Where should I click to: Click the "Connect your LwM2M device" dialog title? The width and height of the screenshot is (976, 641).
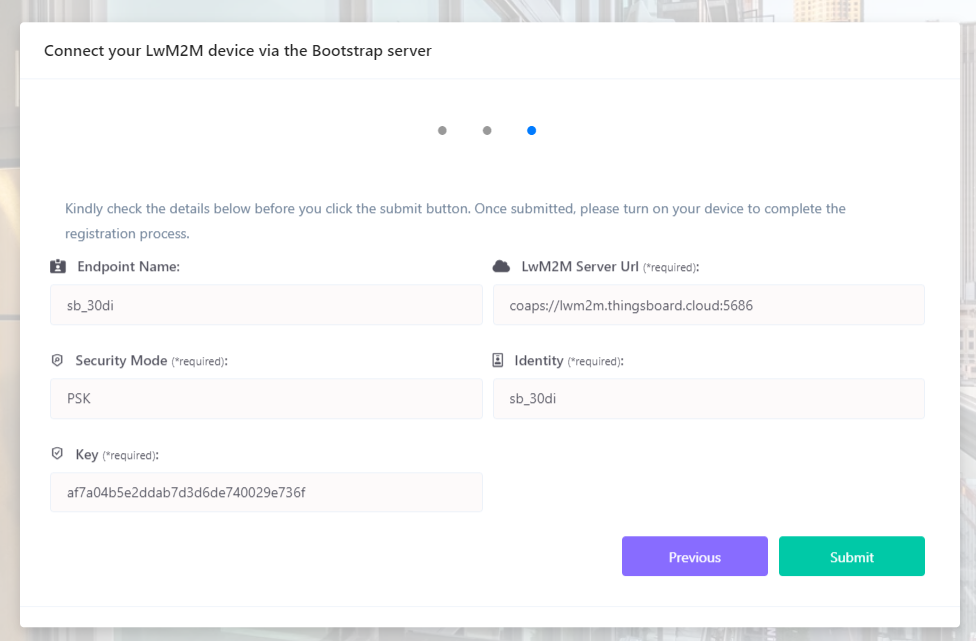pos(238,50)
